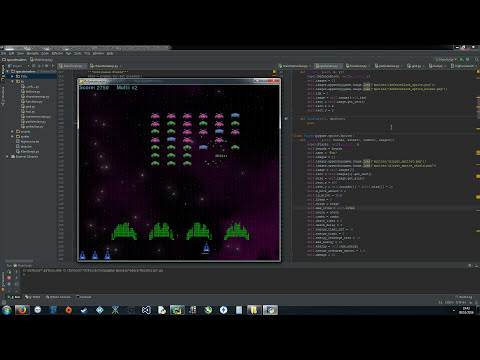Click the tool window quick-access icon bottom-left
The width and height of the screenshot is (480, 360).
[3, 302]
